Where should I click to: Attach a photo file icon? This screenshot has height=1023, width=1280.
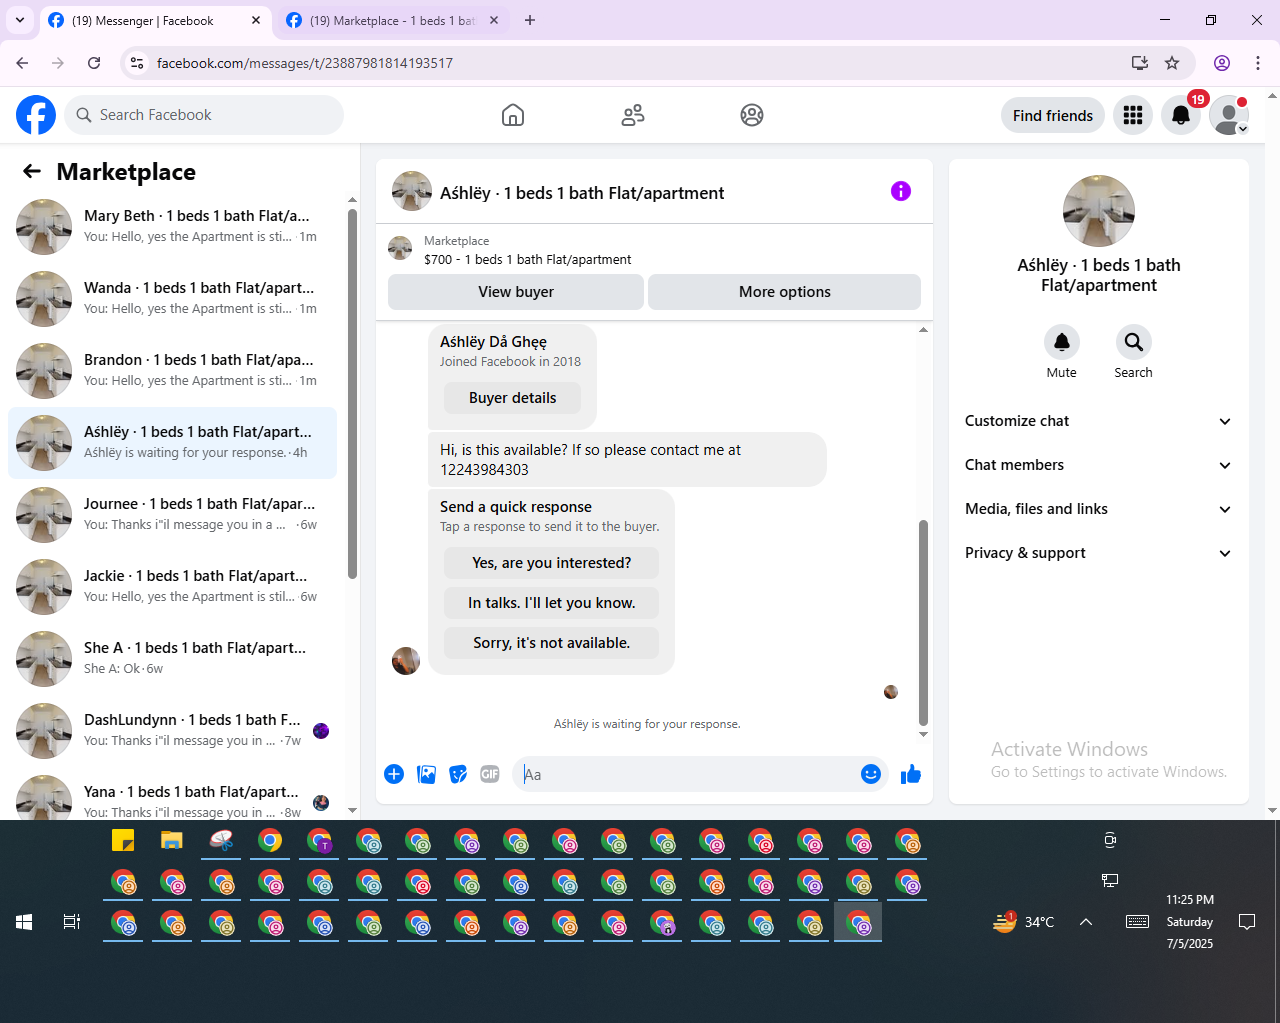click(x=426, y=774)
